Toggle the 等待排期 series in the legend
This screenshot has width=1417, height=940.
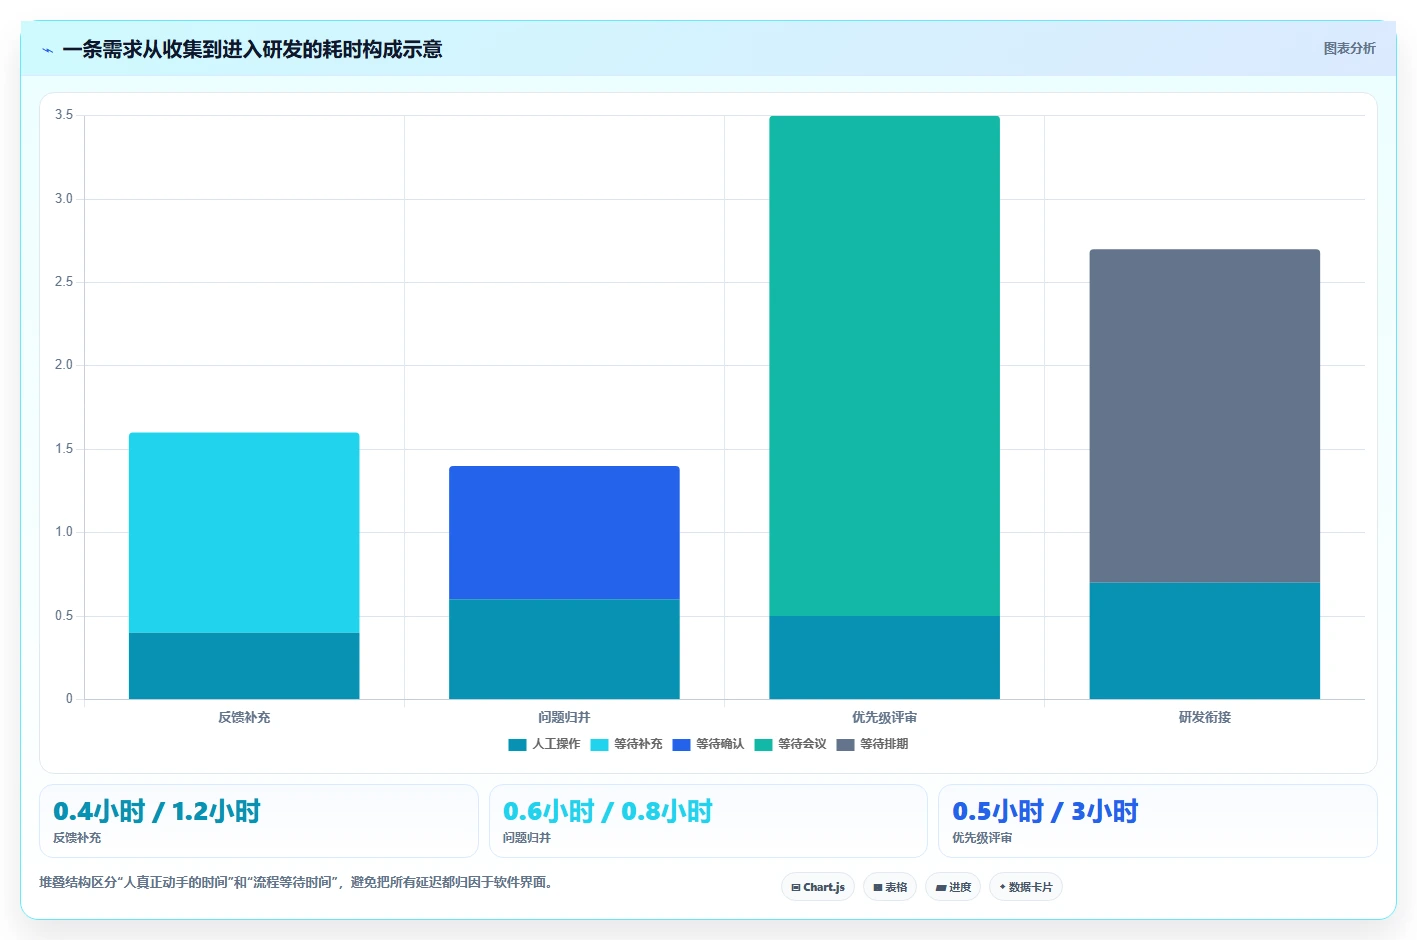pos(872,744)
